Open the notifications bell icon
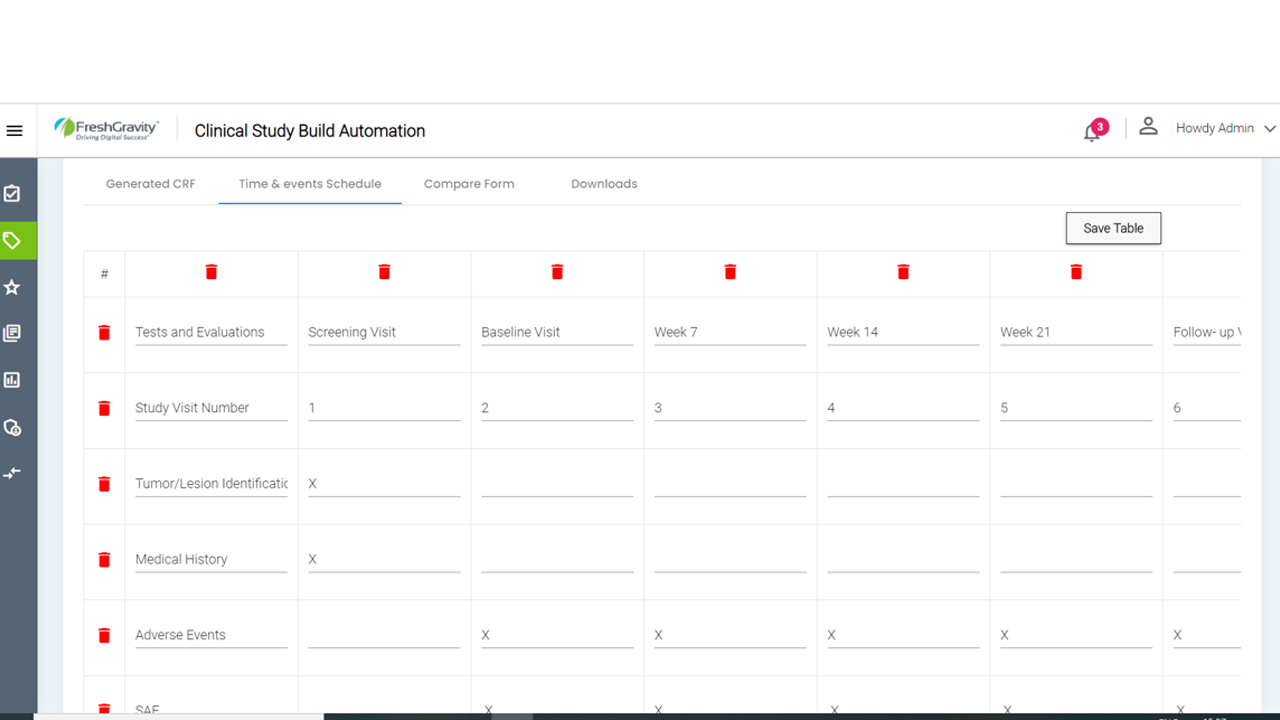Screen dimensions: 1280x720 click(1092, 132)
